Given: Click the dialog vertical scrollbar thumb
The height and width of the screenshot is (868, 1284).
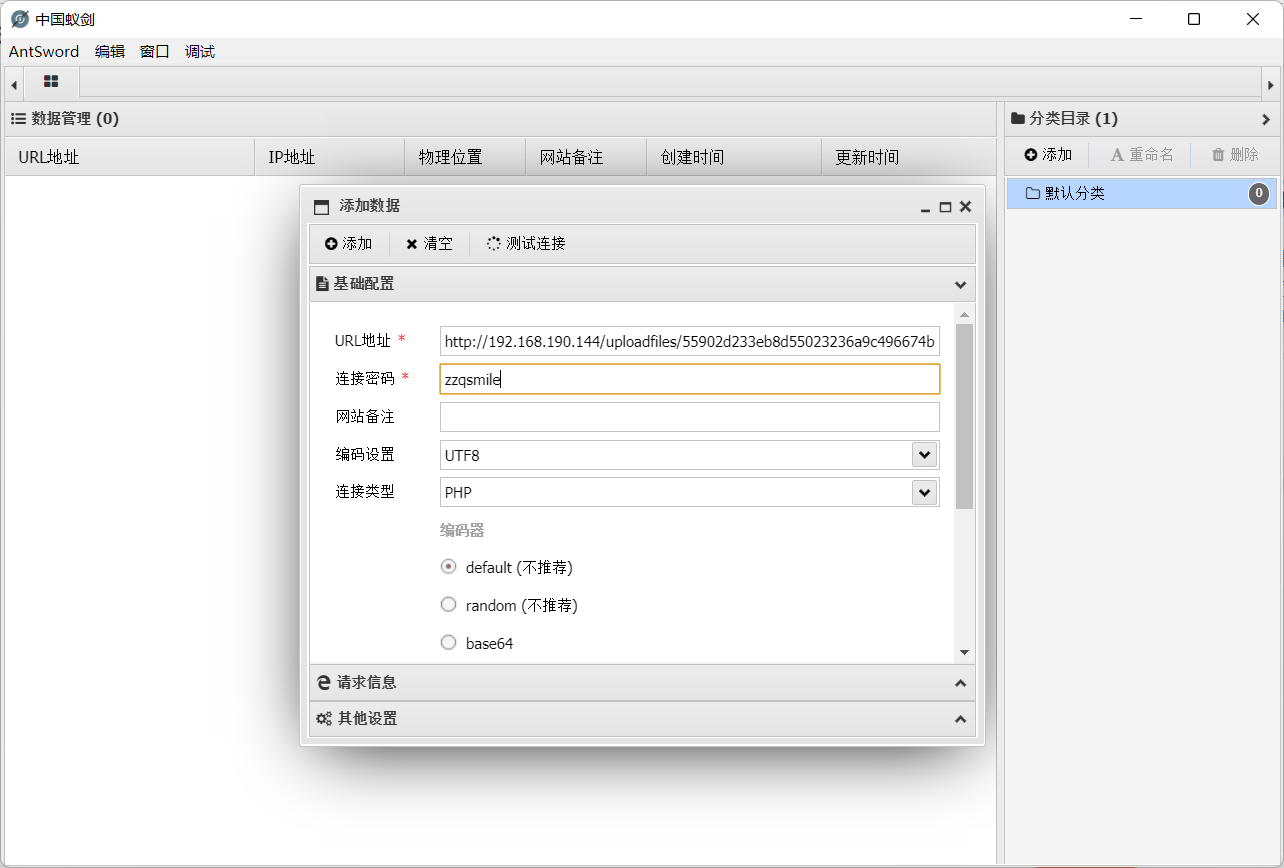Looking at the screenshot, I should 964,416.
